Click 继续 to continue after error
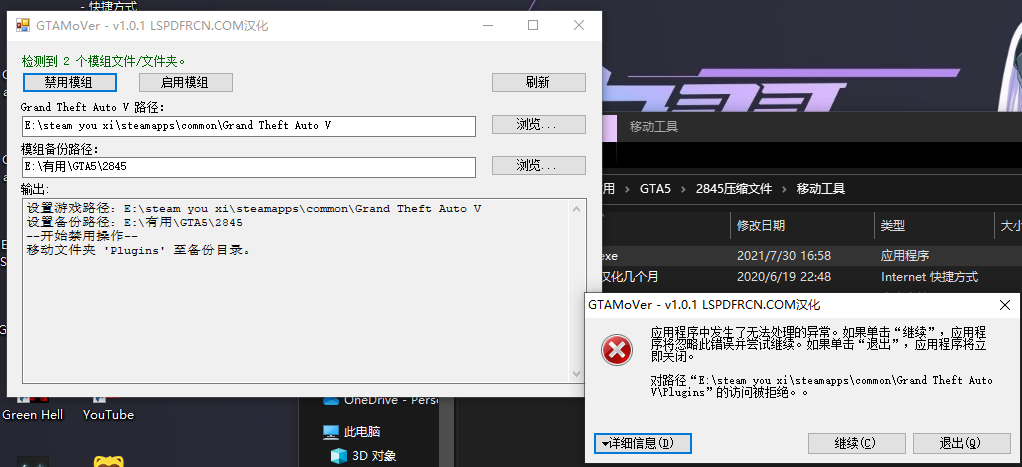Screen dimensions: 1022x467 click(854, 444)
